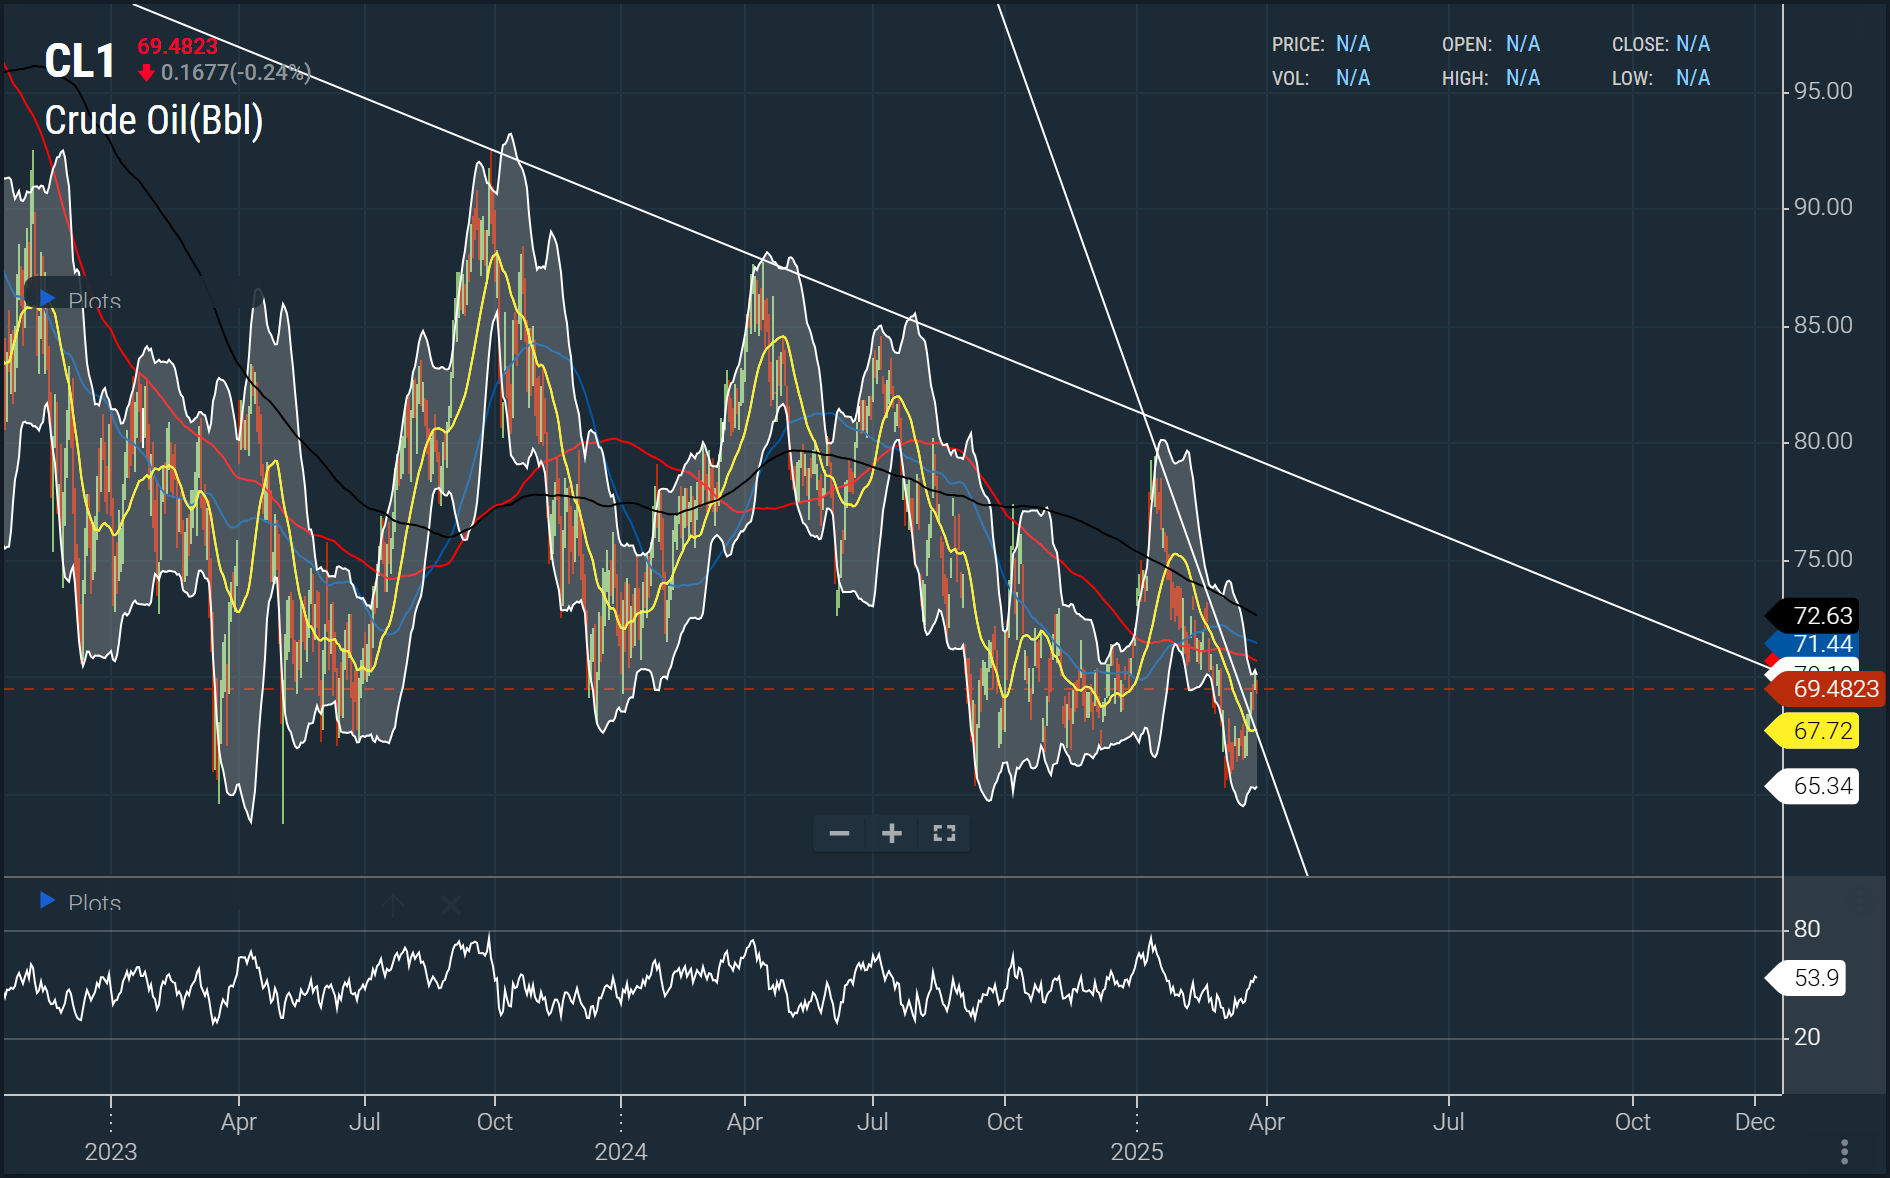Click the 2025 year marker on time axis
The width and height of the screenshot is (1890, 1178).
[1137, 1152]
